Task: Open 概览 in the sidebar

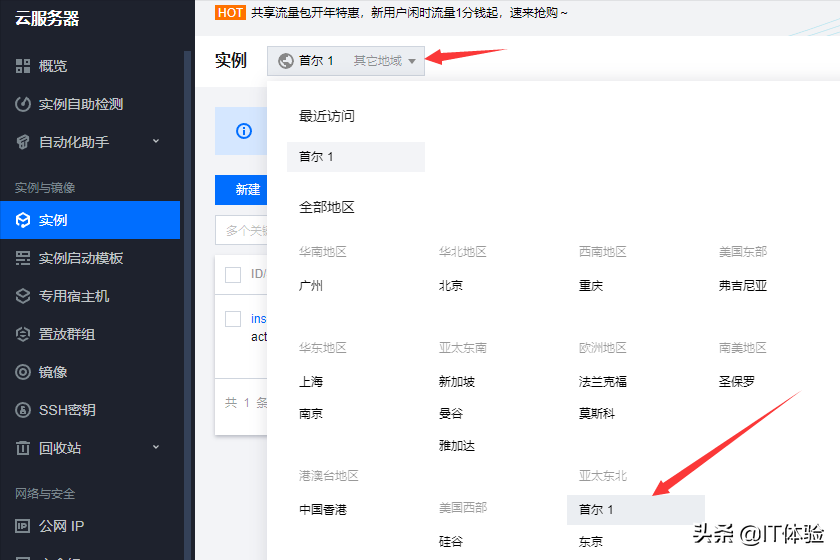Action: [x=90, y=66]
